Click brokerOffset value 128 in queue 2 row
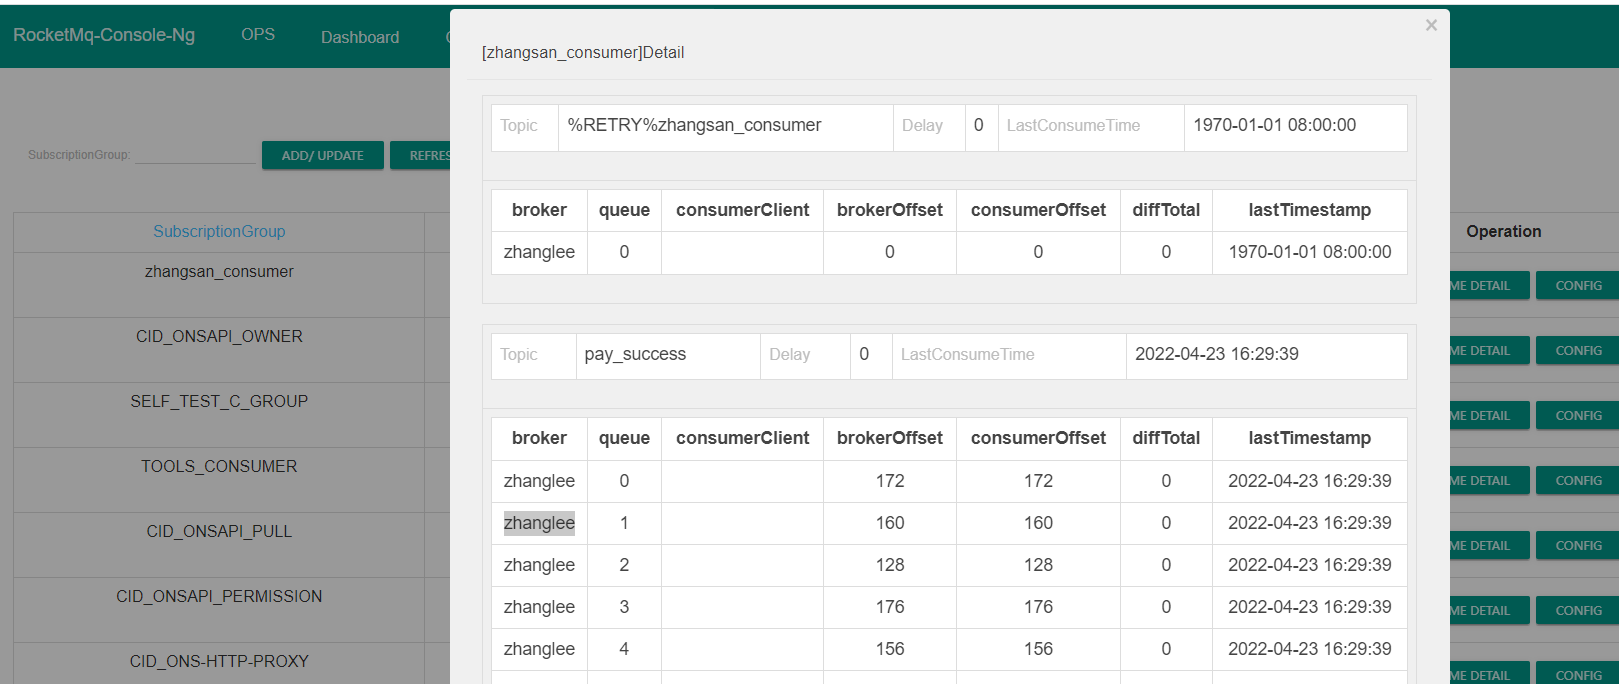1619x684 pixels. pos(890,565)
